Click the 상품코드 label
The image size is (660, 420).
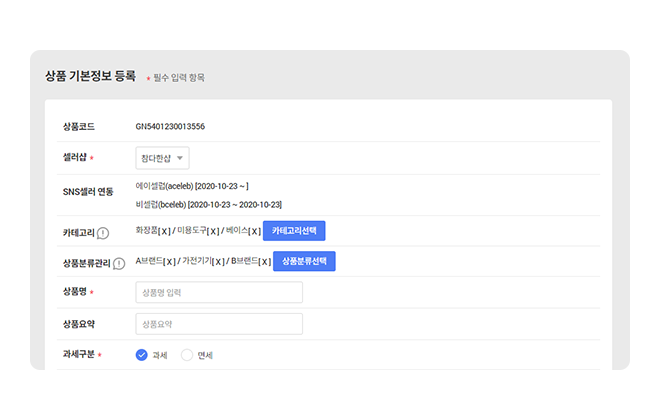79,127
